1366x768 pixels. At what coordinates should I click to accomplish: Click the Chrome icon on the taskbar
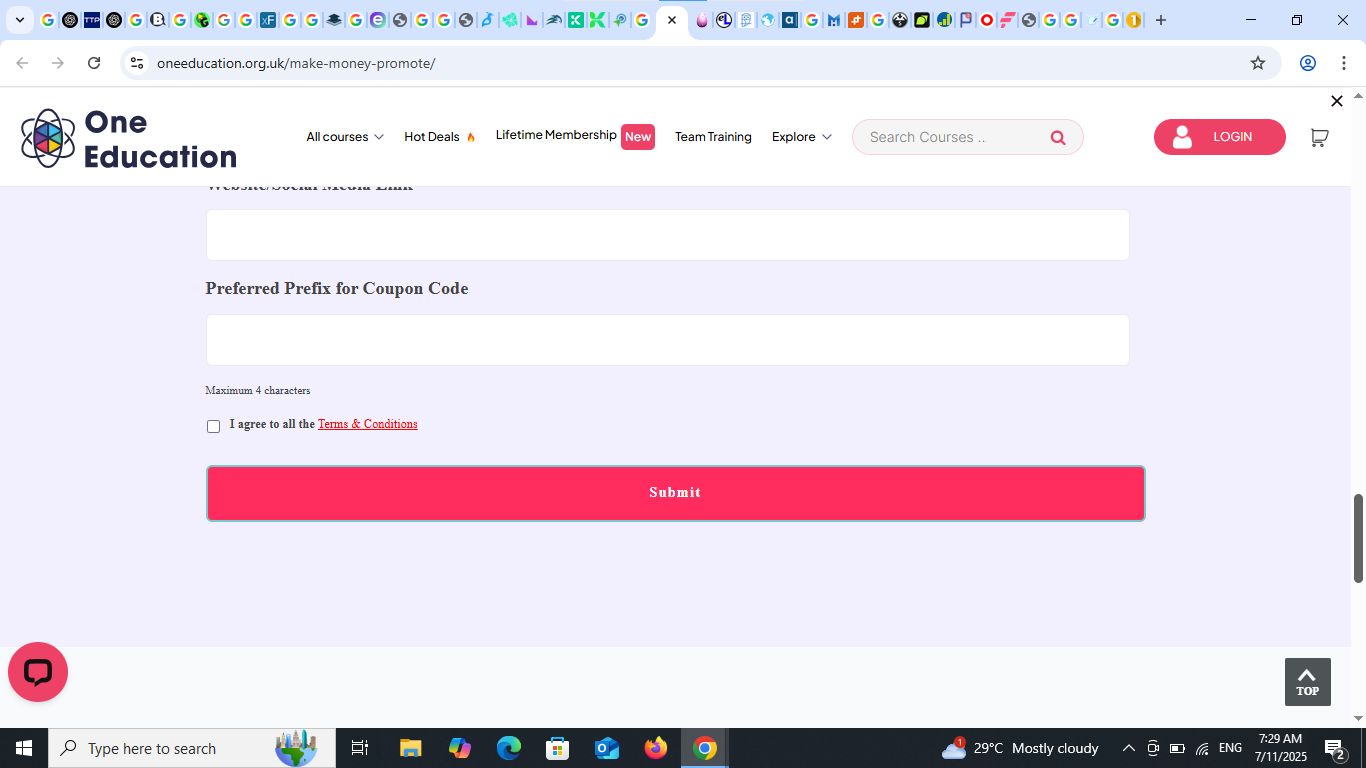705,748
